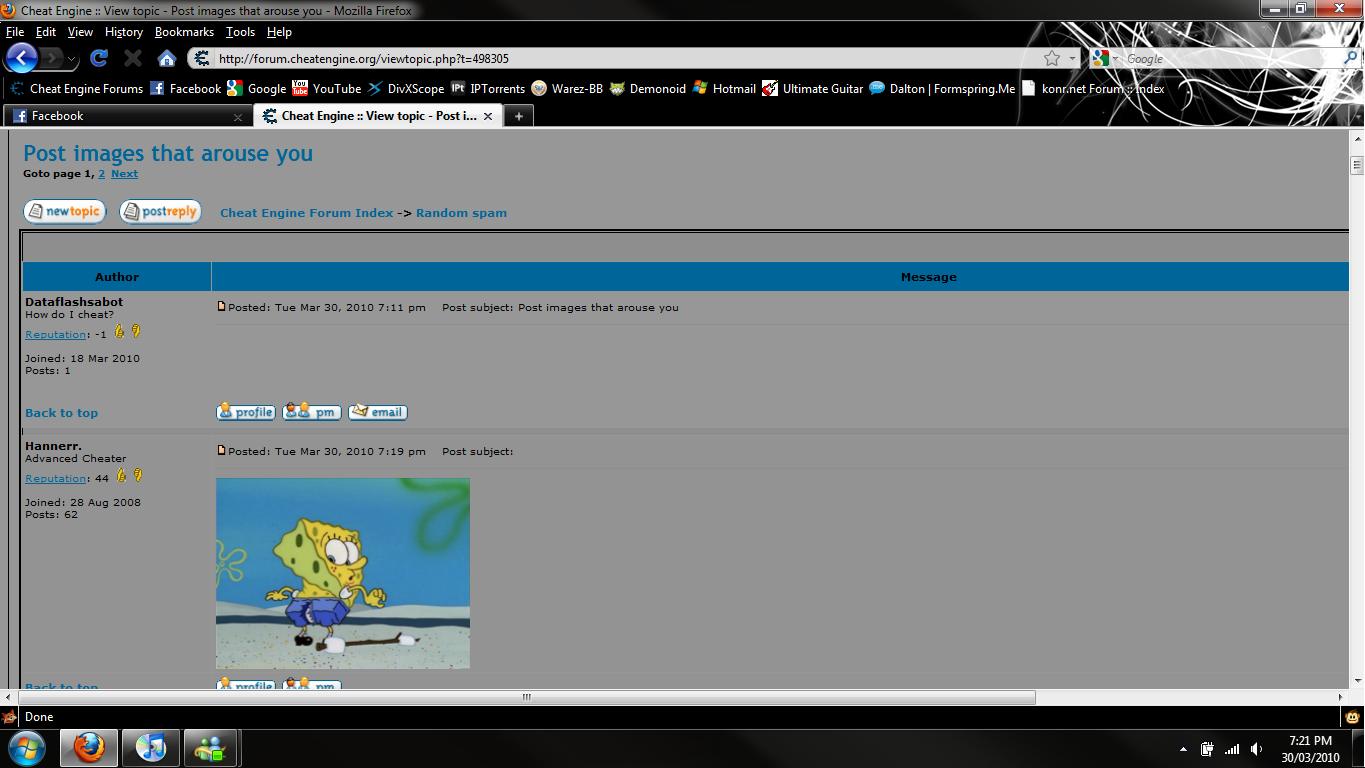Open the Help menu

[x=279, y=32]
